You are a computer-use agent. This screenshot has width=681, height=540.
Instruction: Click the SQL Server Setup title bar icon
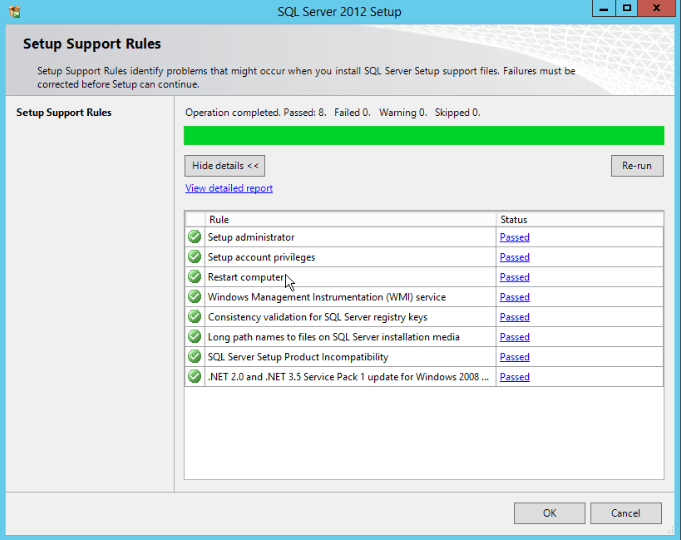pos(14,12)
